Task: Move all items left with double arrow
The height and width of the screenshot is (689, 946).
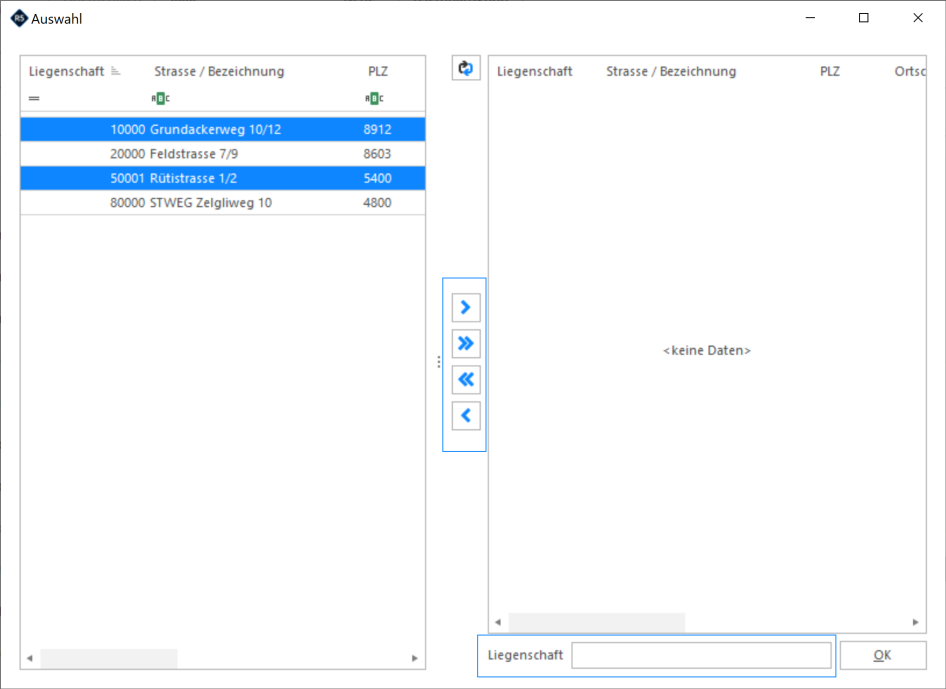Action: click(466, 379)
